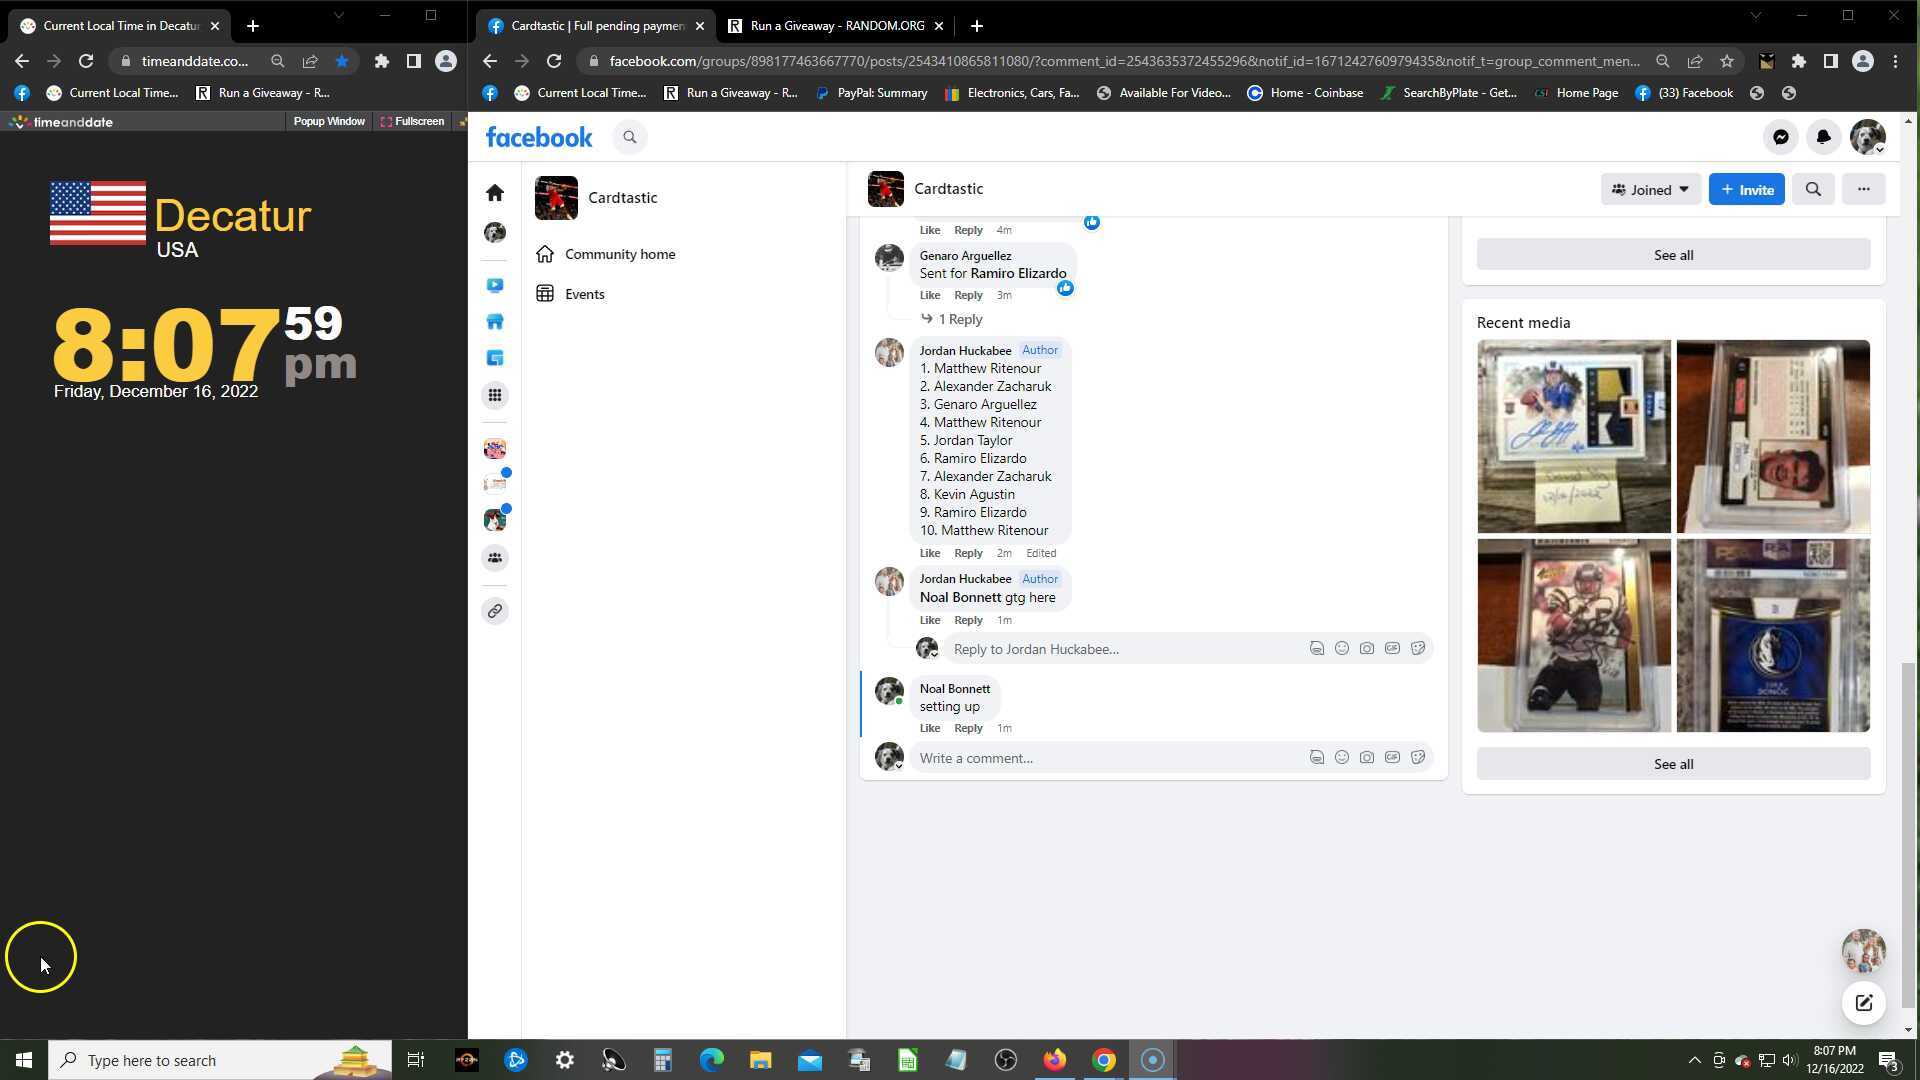This screenshot has height=1080, width=1920.
Task: Open Marketplace icon in left sidebar
Action: pos(495,322)
